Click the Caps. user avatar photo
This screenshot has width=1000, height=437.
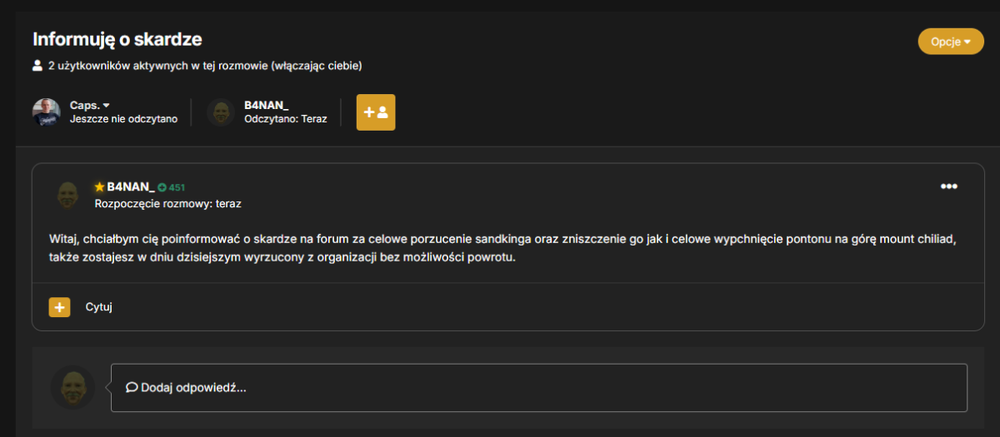(x=47, y=112)
